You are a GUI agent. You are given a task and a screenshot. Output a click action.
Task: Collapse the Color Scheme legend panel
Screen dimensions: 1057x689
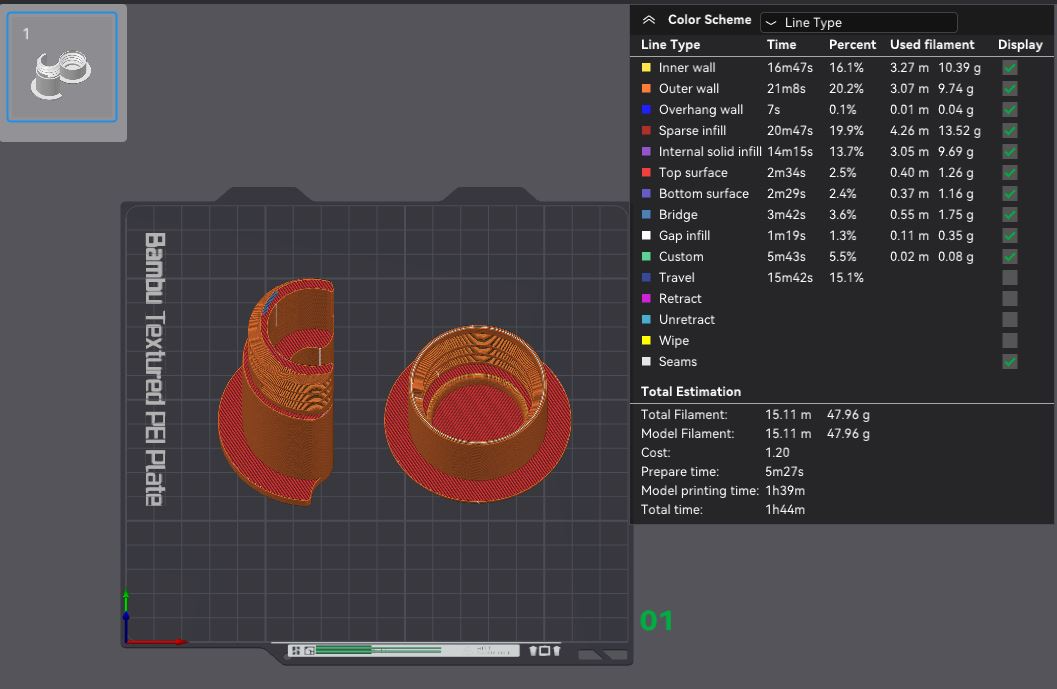(648, 20)
